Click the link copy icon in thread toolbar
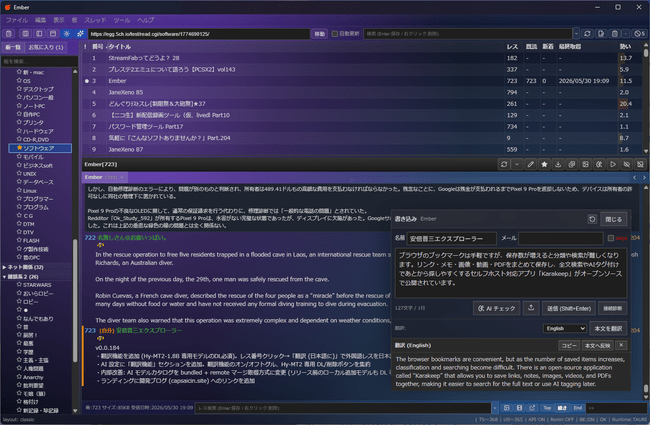Screen dimensions: 650x425 tap(572, 165)
